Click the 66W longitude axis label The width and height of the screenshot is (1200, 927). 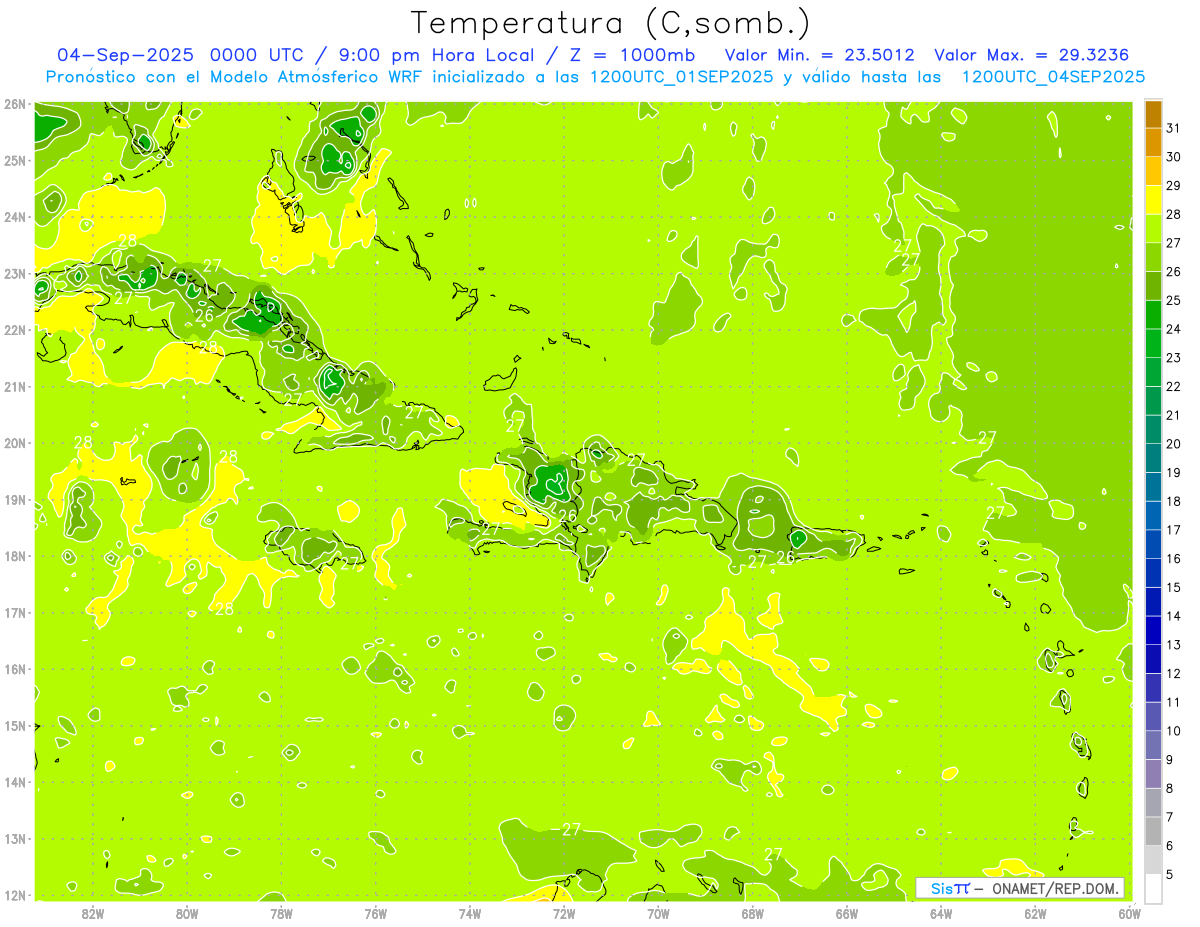847,913
